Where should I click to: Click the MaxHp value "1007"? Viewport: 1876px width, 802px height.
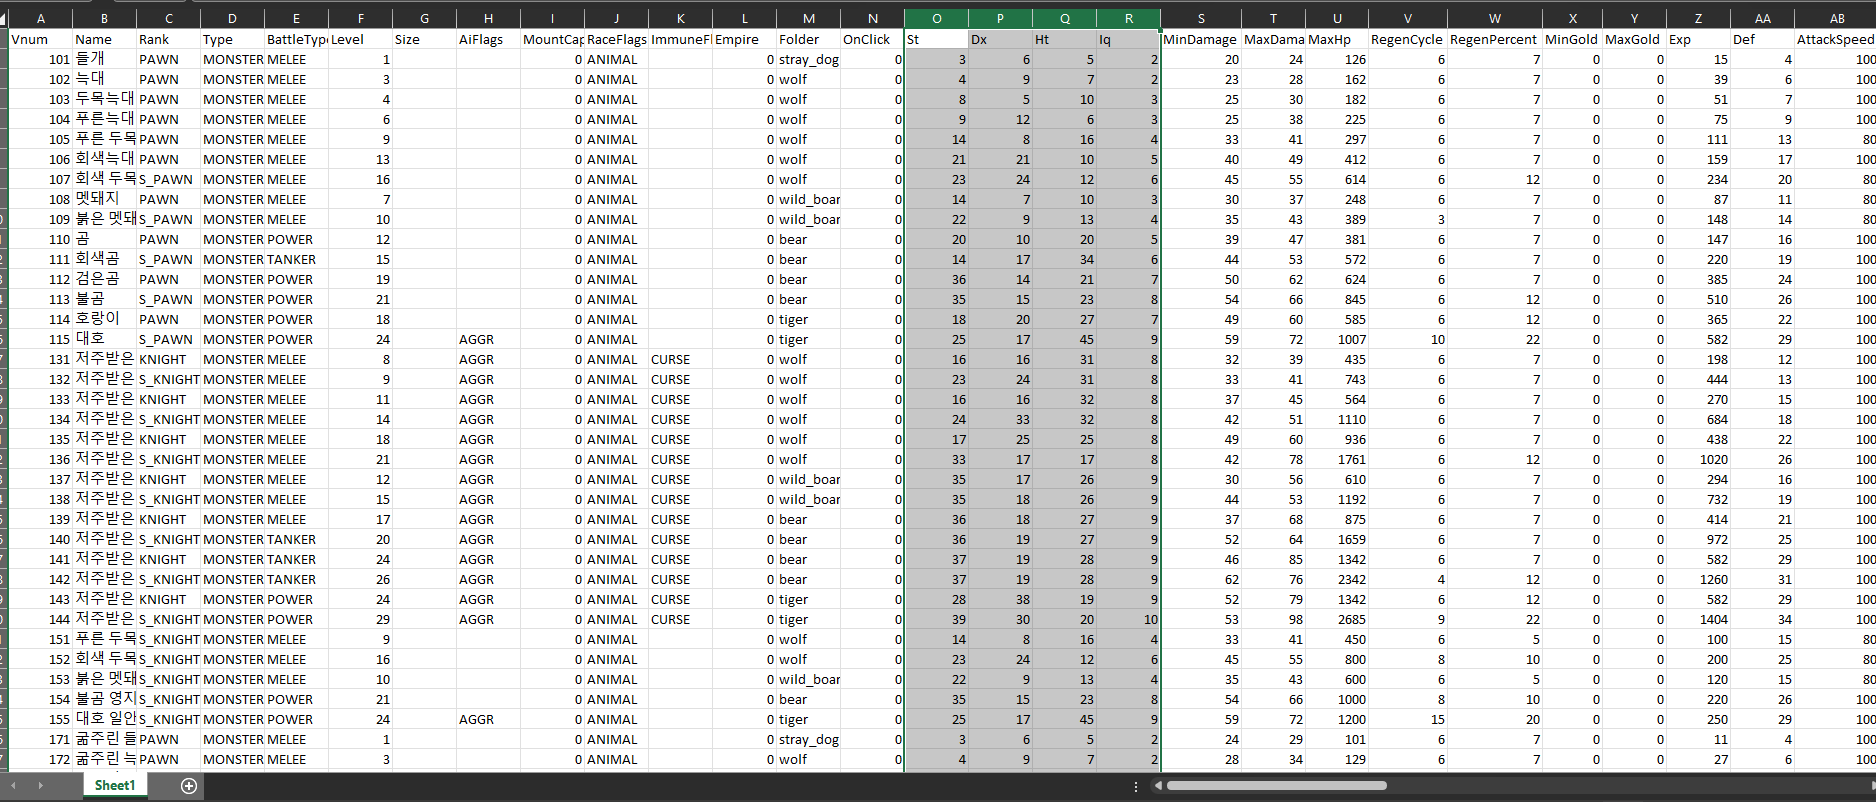1337,340
